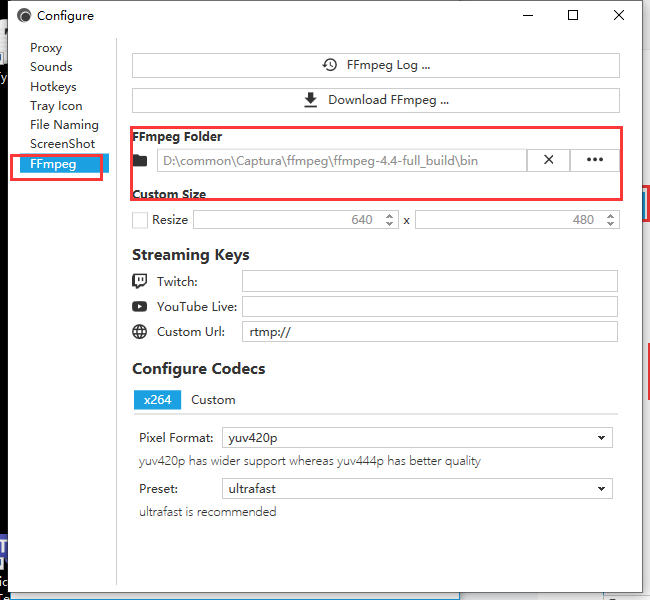The image size is (650, 600).
Task: Click the Download FFmpeg button
Action: click(x=376, y=100)
